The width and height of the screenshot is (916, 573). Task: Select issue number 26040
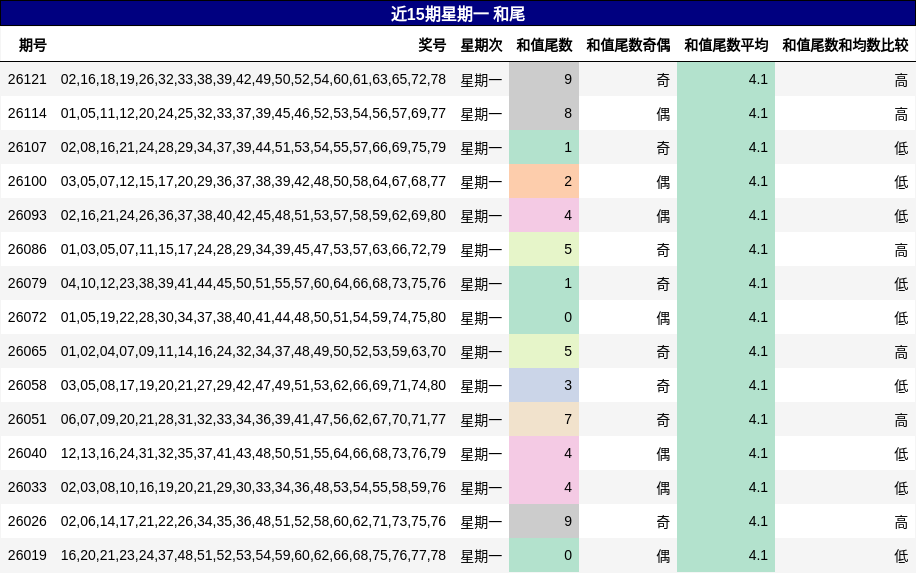[x=27, y=453]
